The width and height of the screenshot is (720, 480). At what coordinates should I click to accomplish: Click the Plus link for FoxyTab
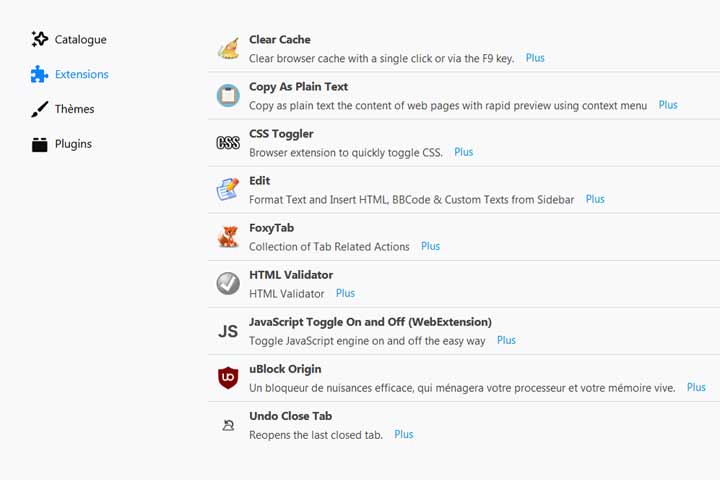430,246
